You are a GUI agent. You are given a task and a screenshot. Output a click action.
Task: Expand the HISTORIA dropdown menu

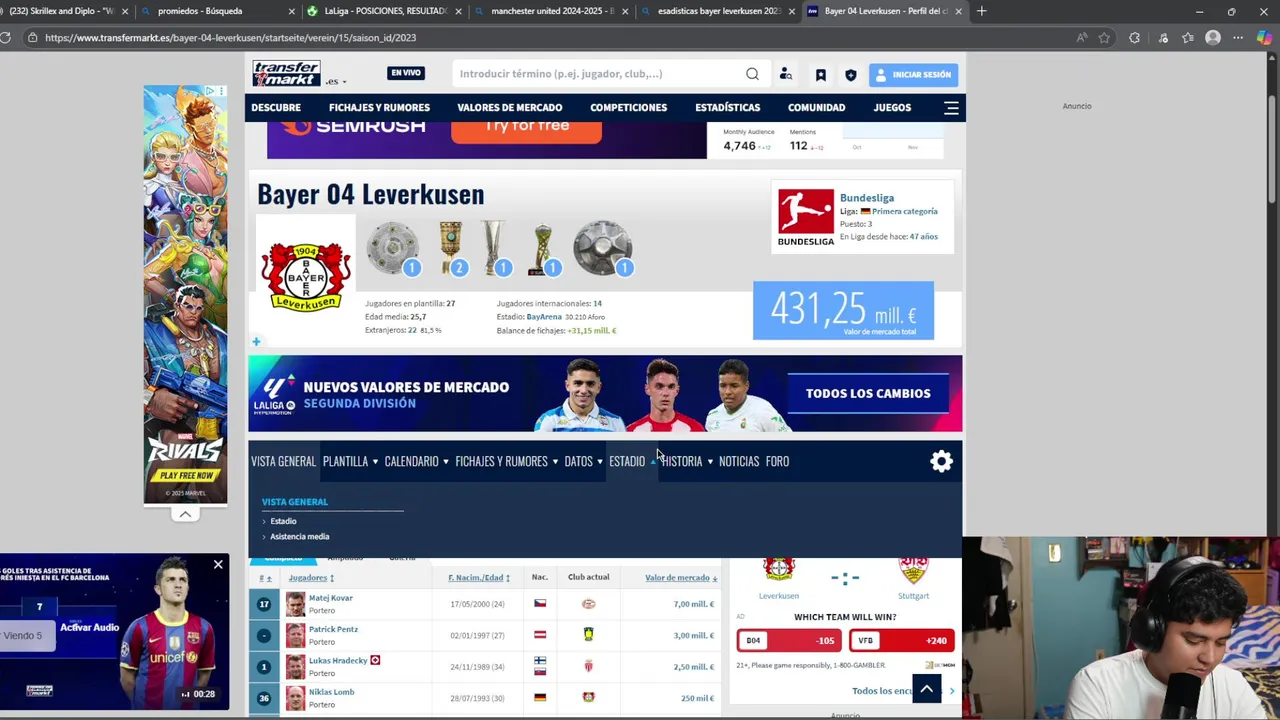[x=687, y=461]
